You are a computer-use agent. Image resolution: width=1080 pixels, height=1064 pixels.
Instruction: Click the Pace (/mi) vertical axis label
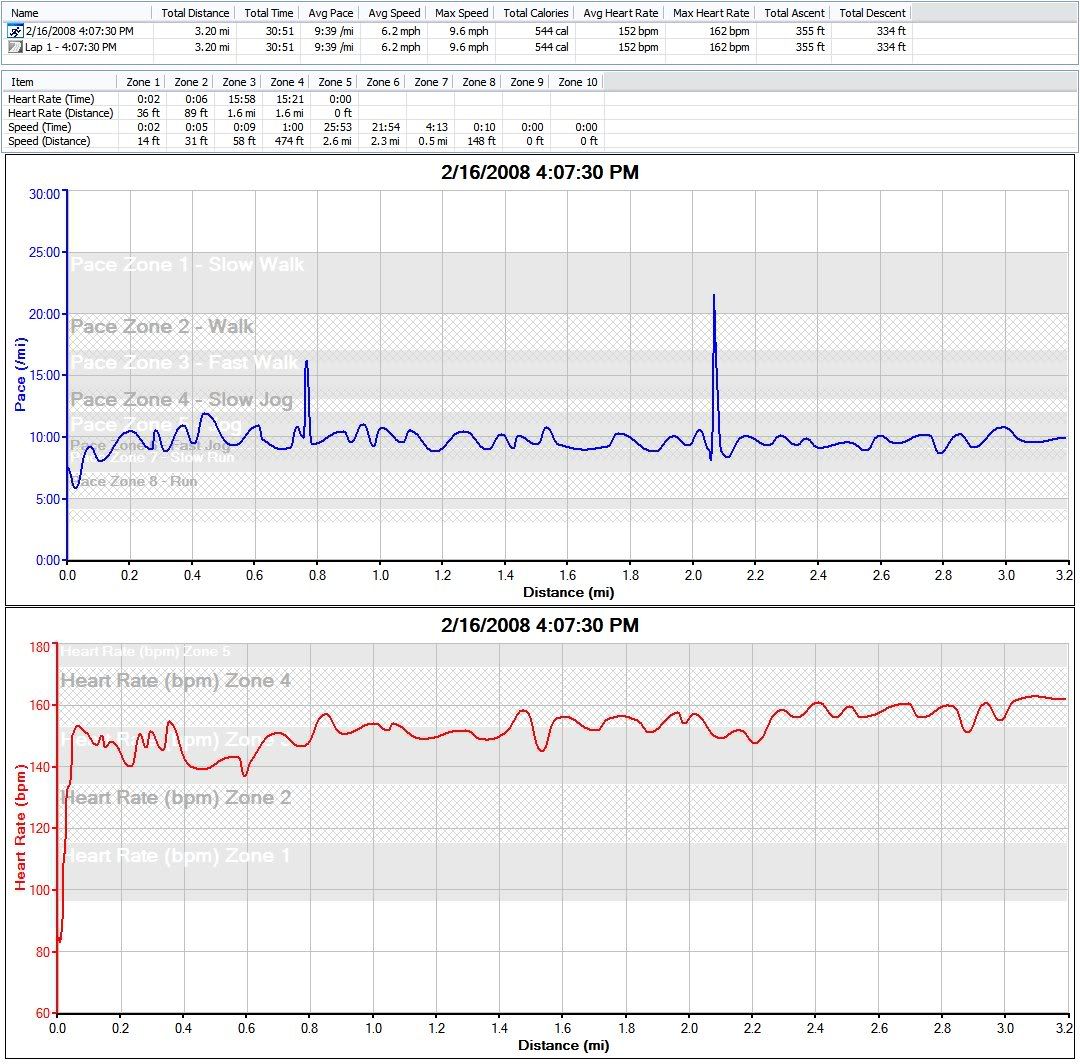pyautogui.click(x=19, y=376)
